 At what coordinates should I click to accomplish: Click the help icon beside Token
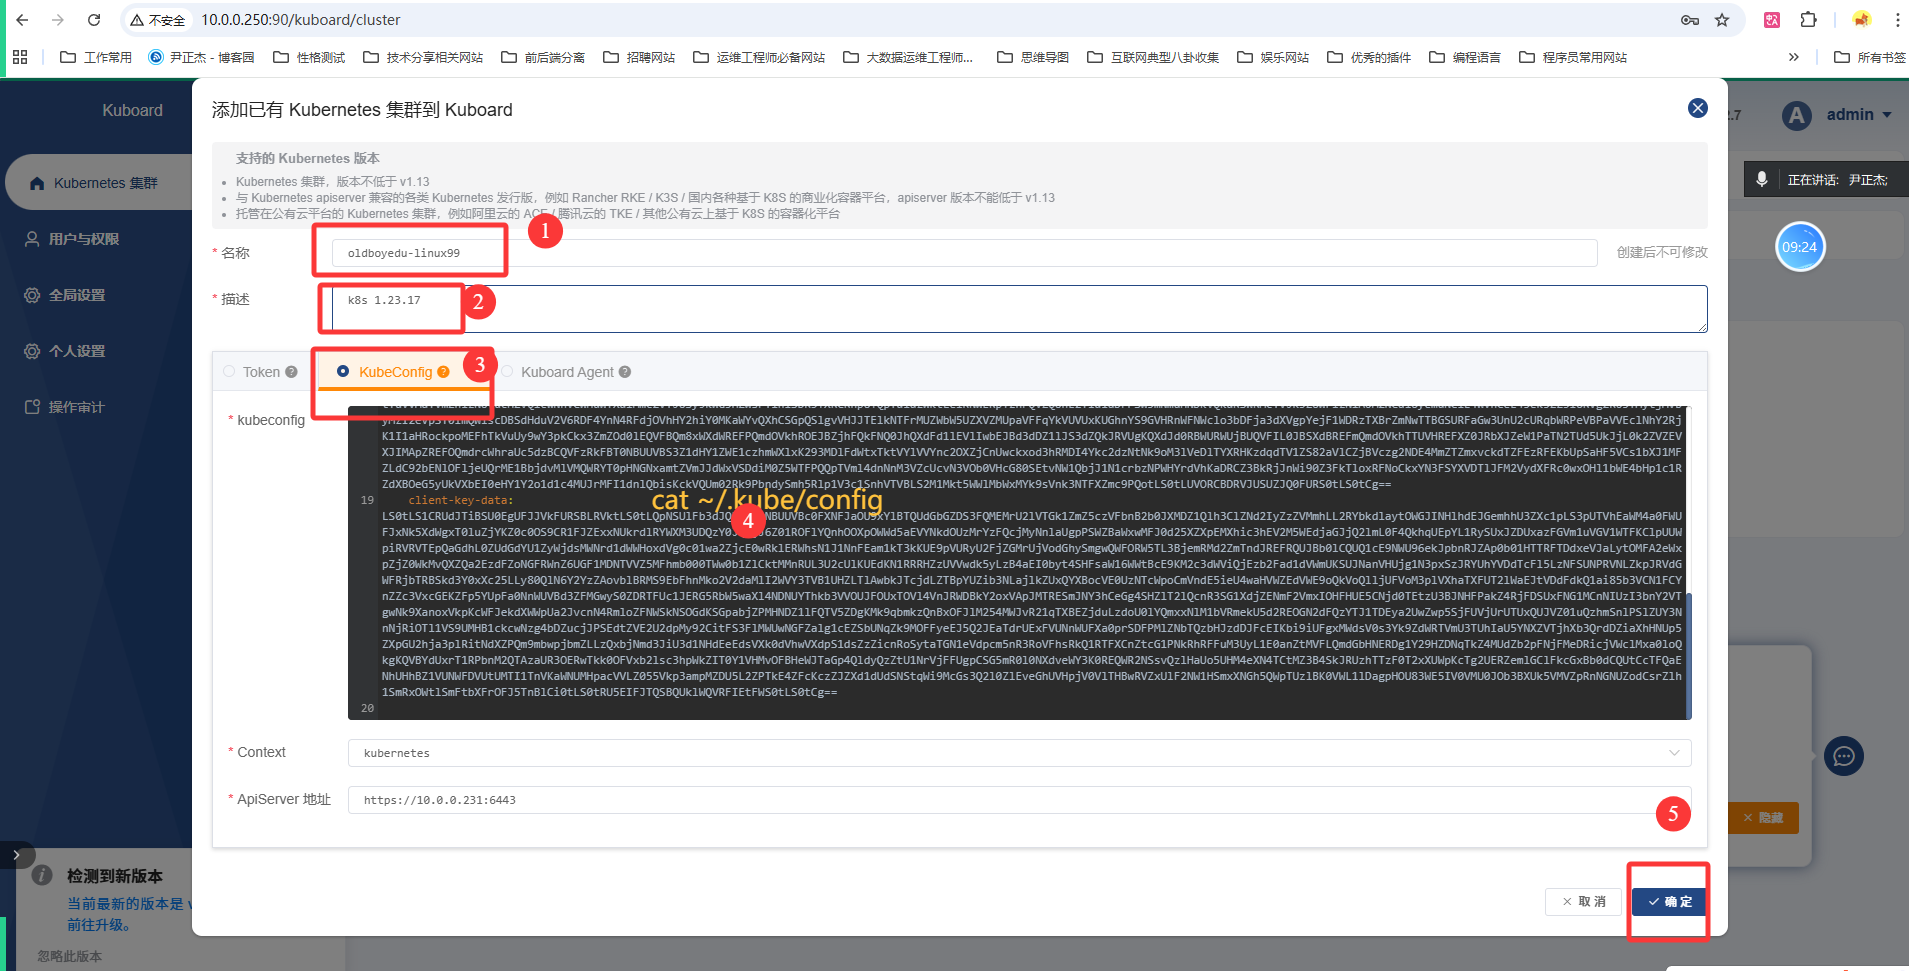point(291,372)
